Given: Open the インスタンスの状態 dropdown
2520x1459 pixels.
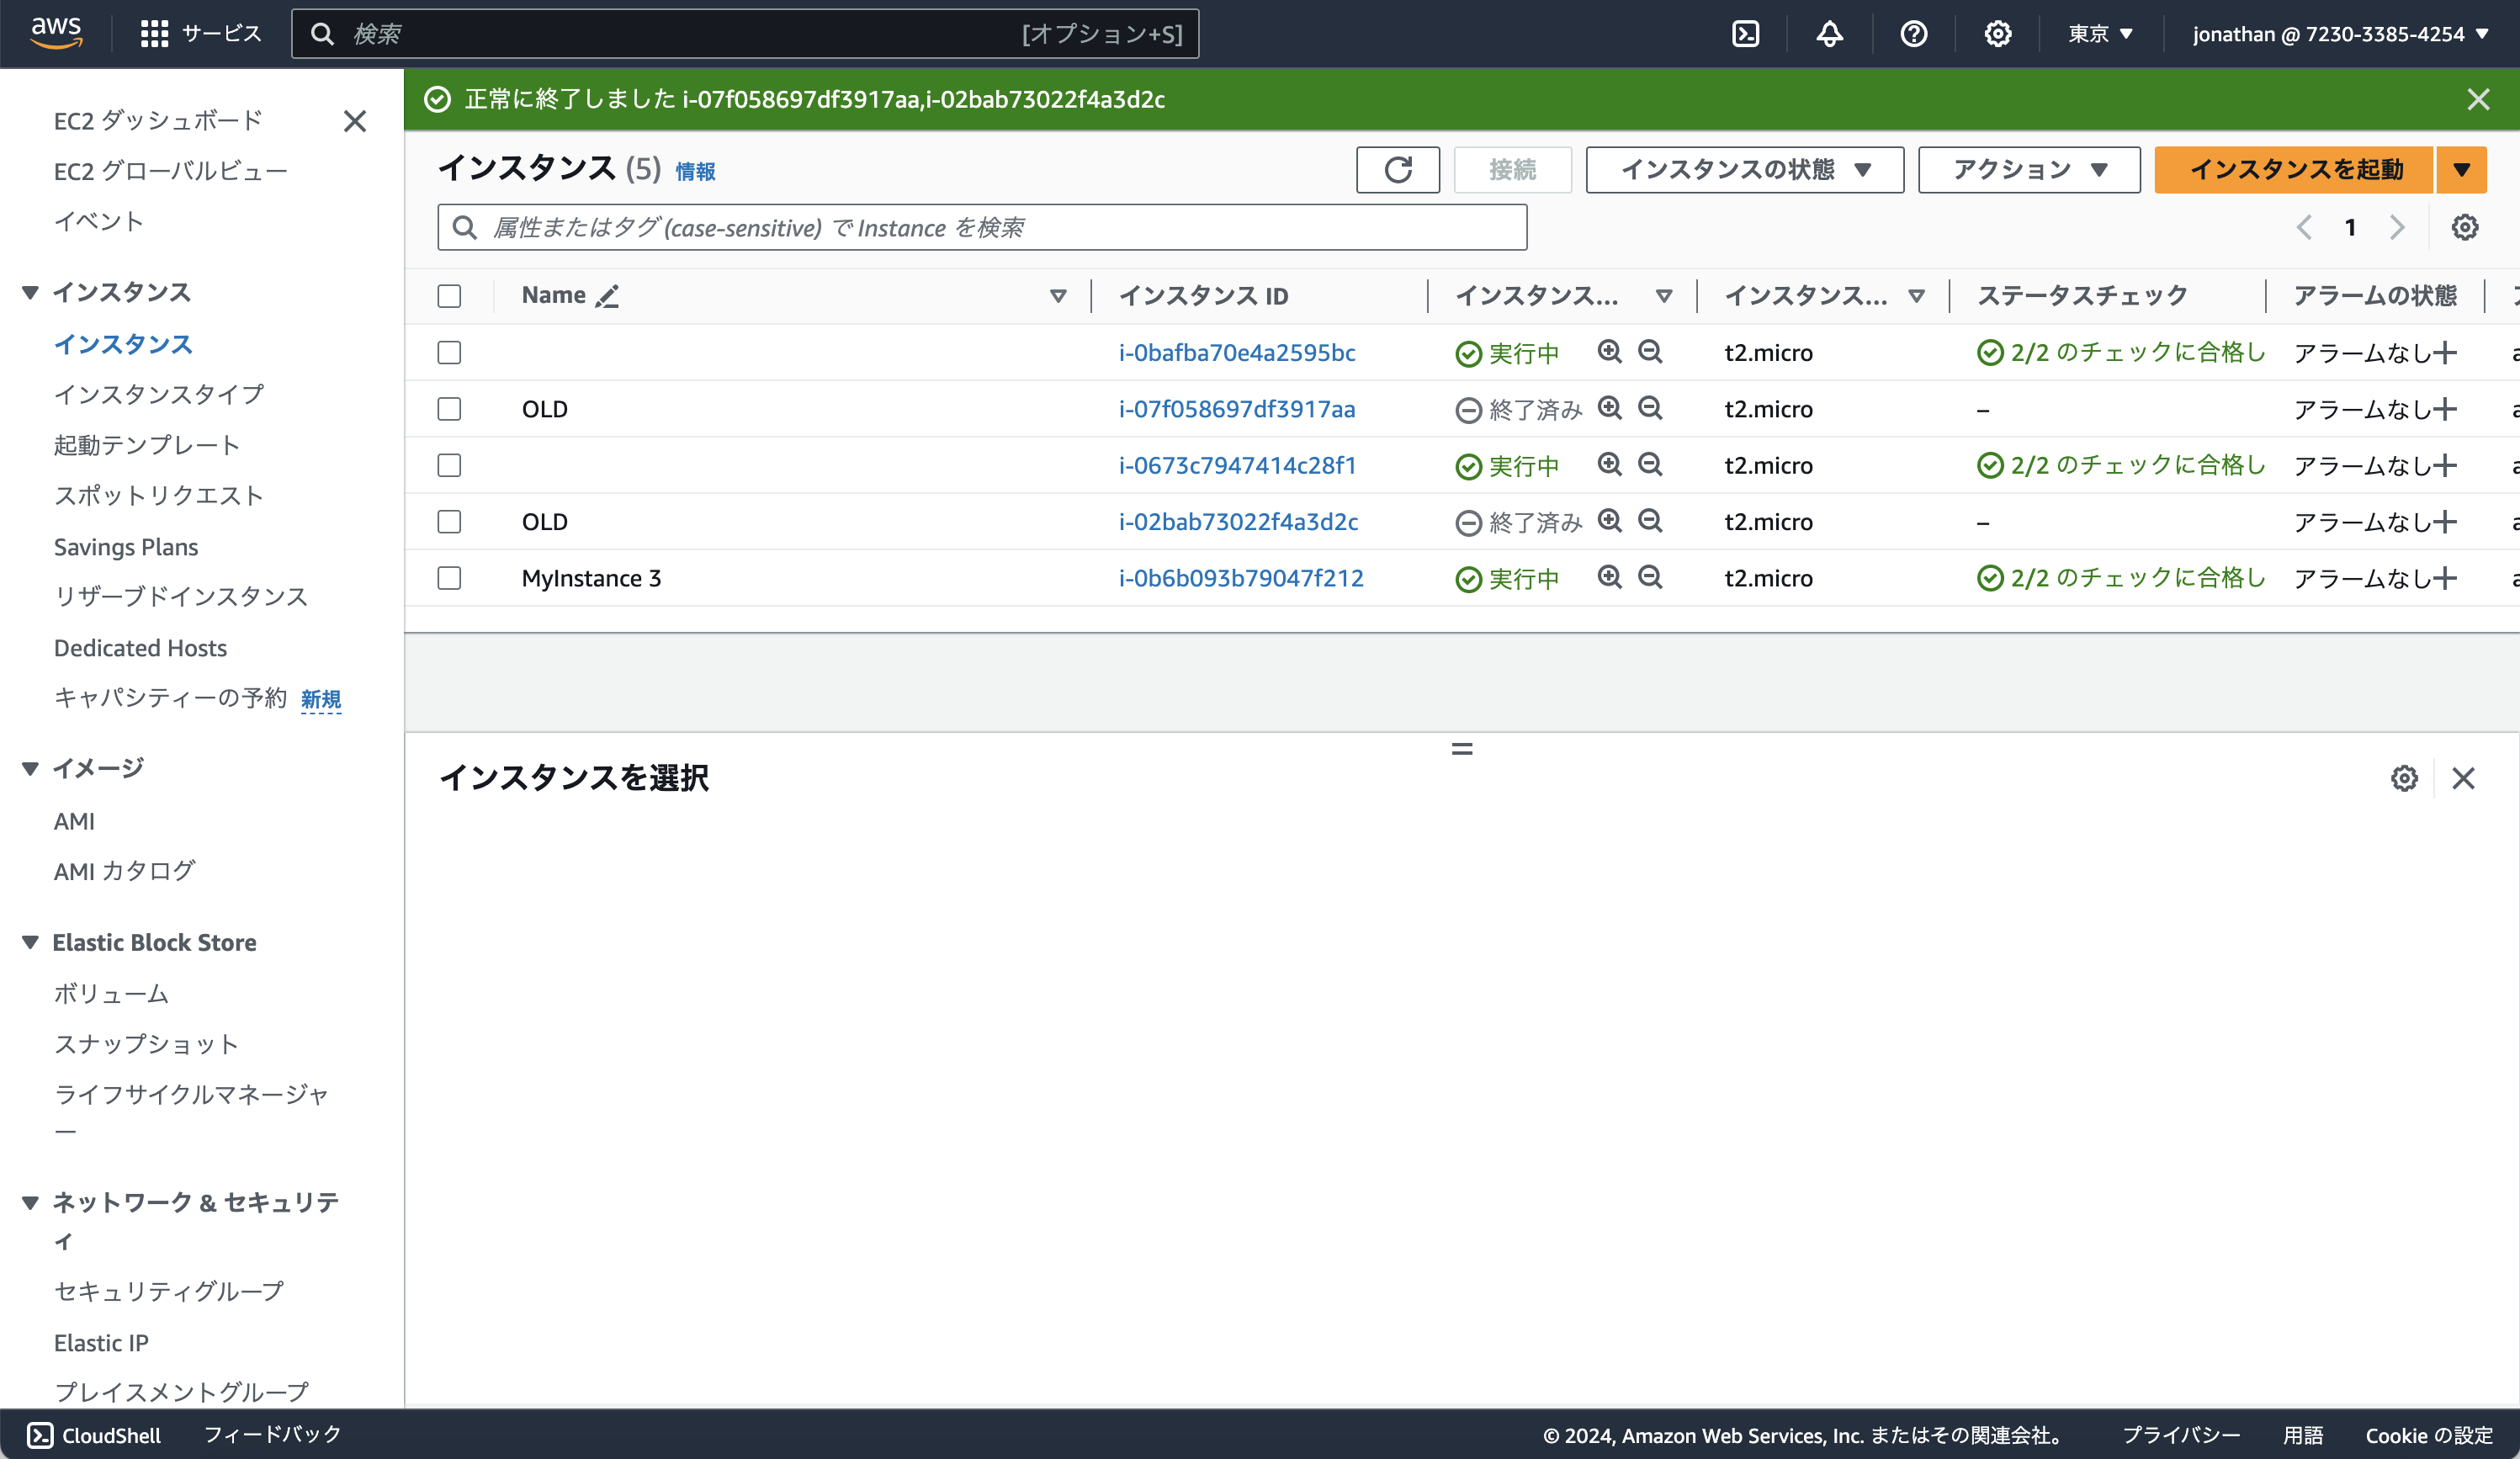Looking at the screenshot, I should click(1744, 170).
